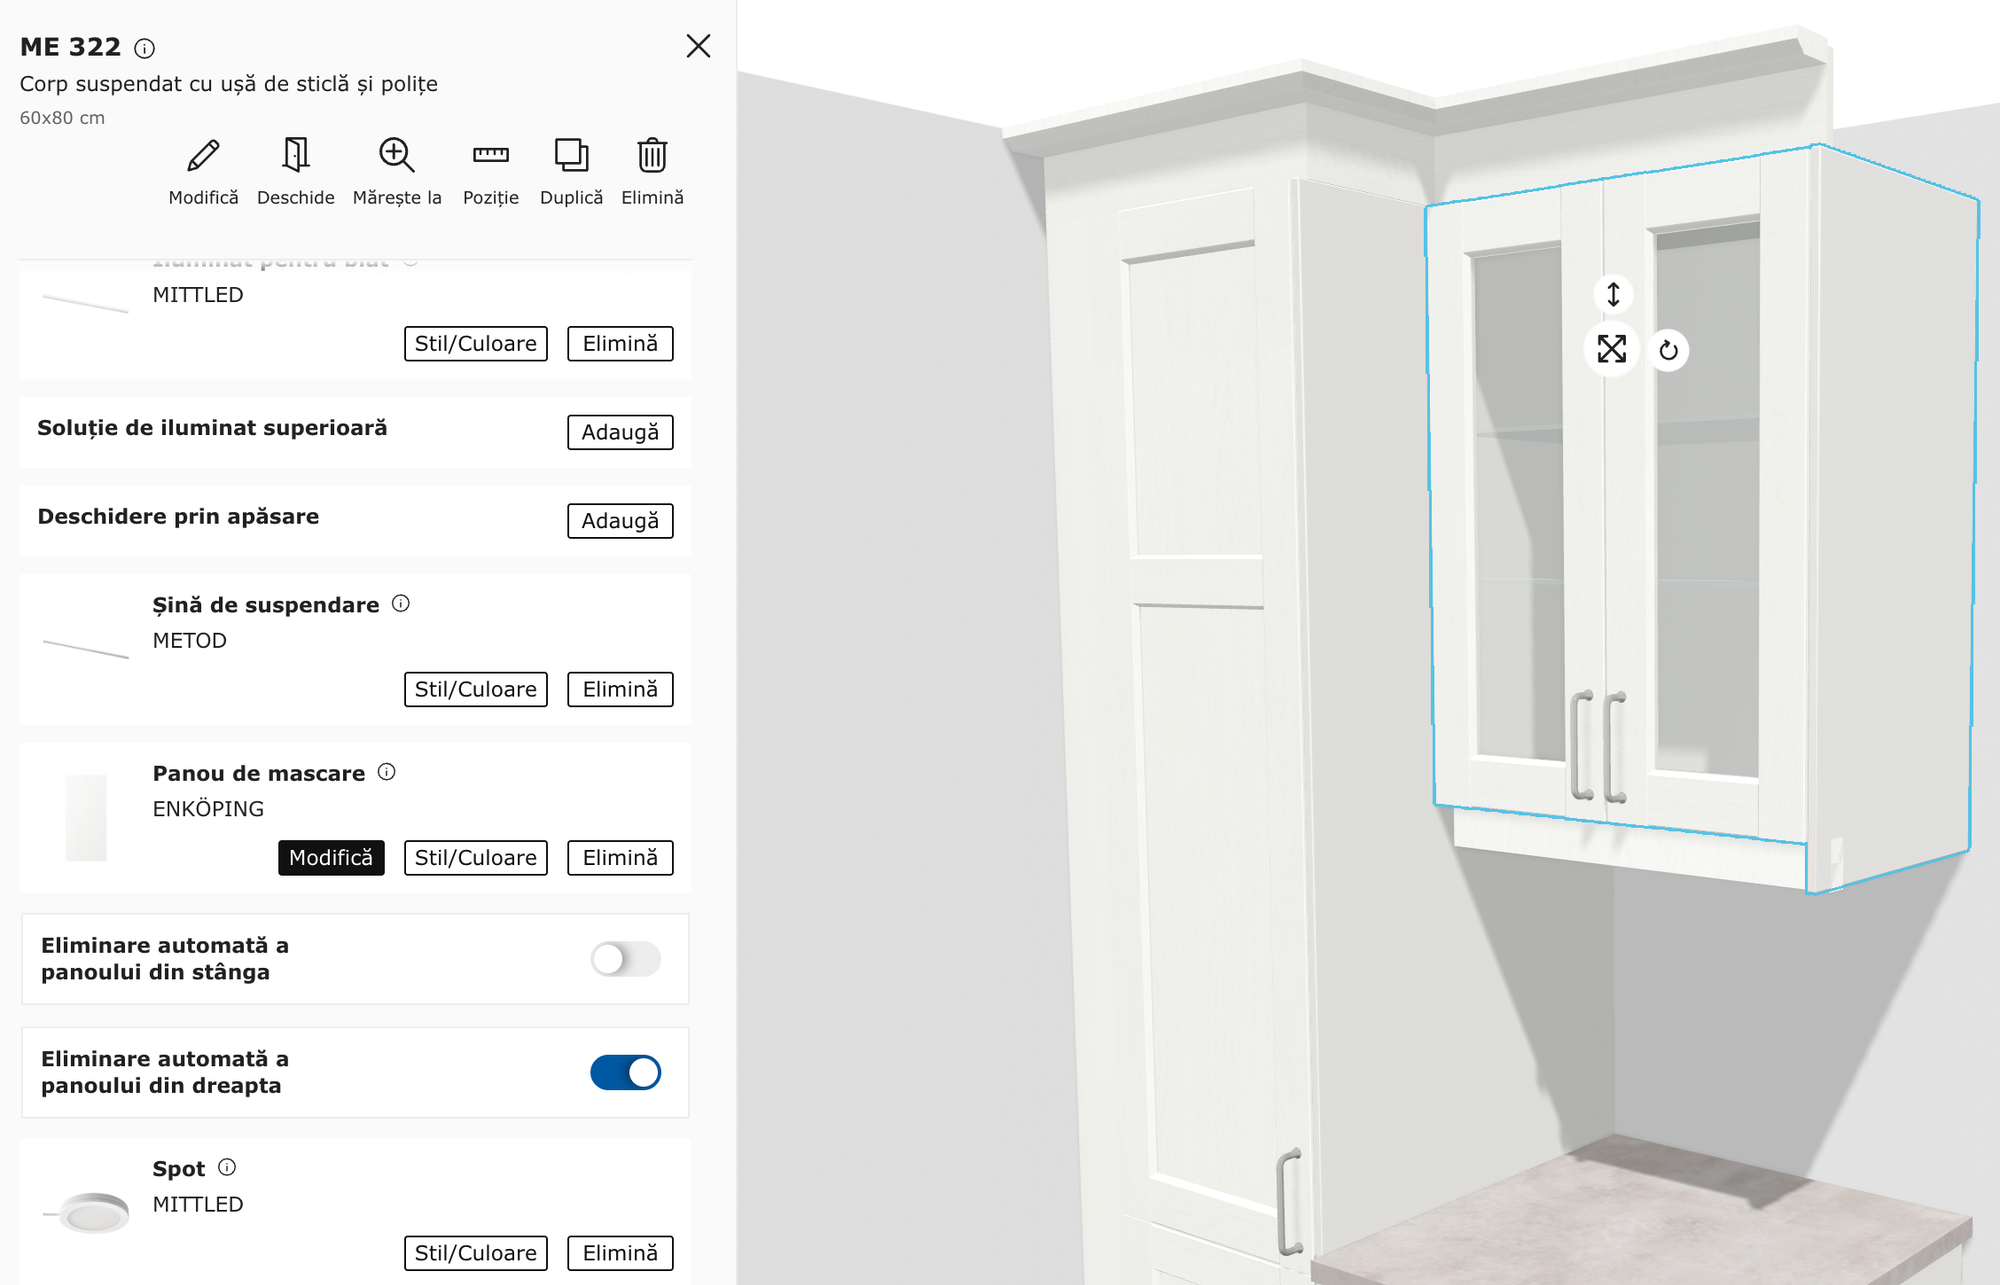Disable automatic right panel removal toggle
This screenshot has width=2000, height=1285.
tap(625, 1072)
